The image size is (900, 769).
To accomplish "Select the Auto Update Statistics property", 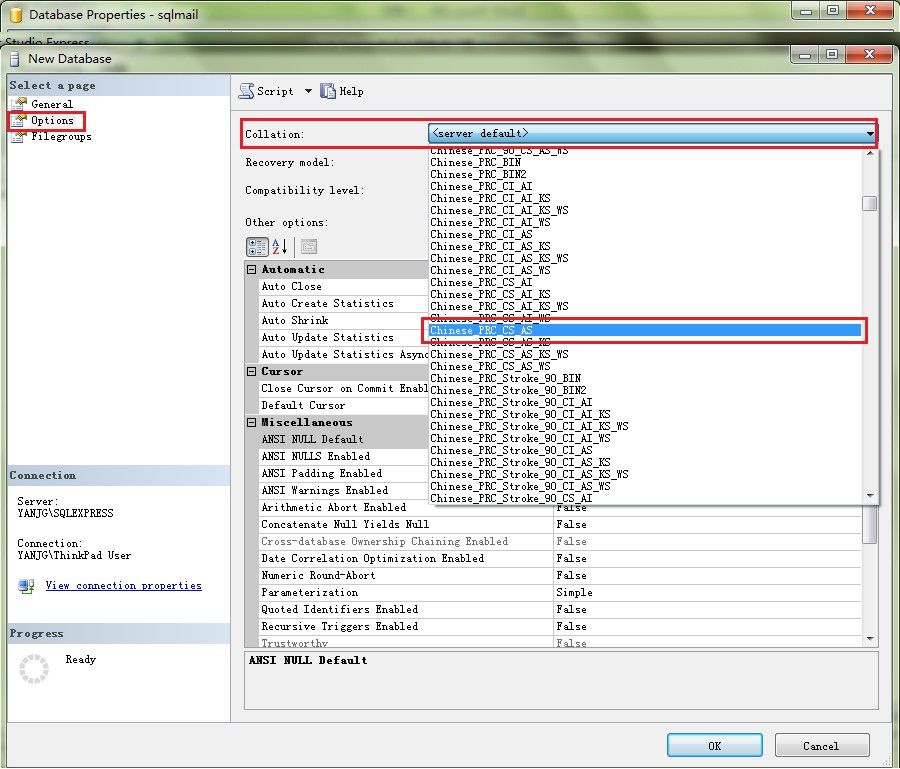I will [328, 337].
